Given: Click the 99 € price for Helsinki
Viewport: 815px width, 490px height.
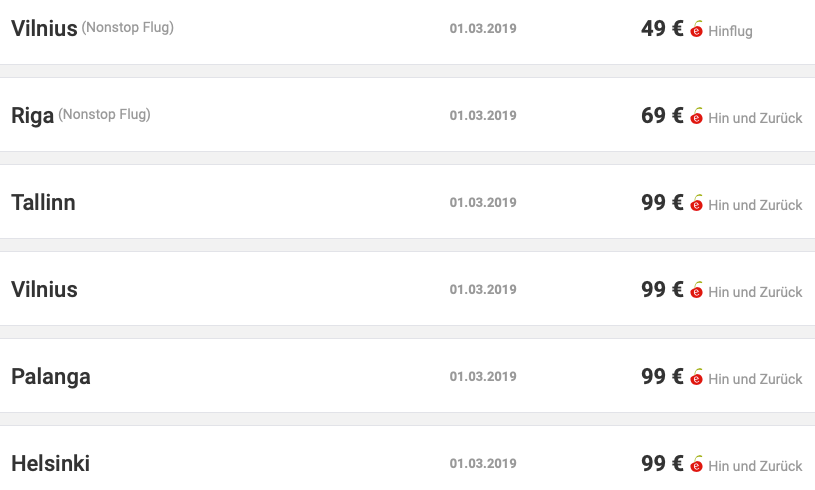Looking at the screenshot, I should 662,463.
